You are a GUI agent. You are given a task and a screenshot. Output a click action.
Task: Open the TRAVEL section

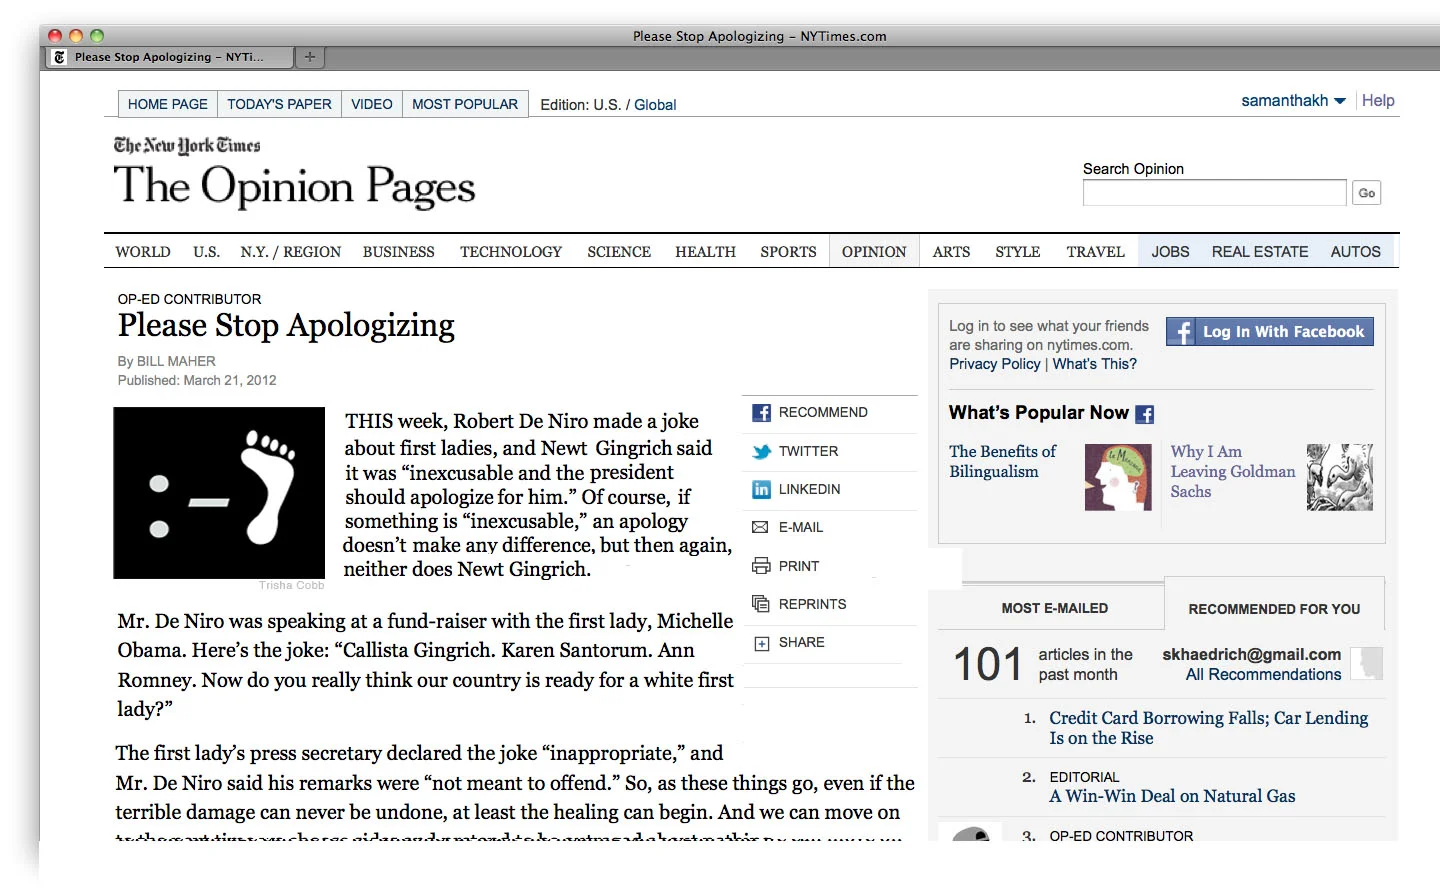tap(1095, 252)
